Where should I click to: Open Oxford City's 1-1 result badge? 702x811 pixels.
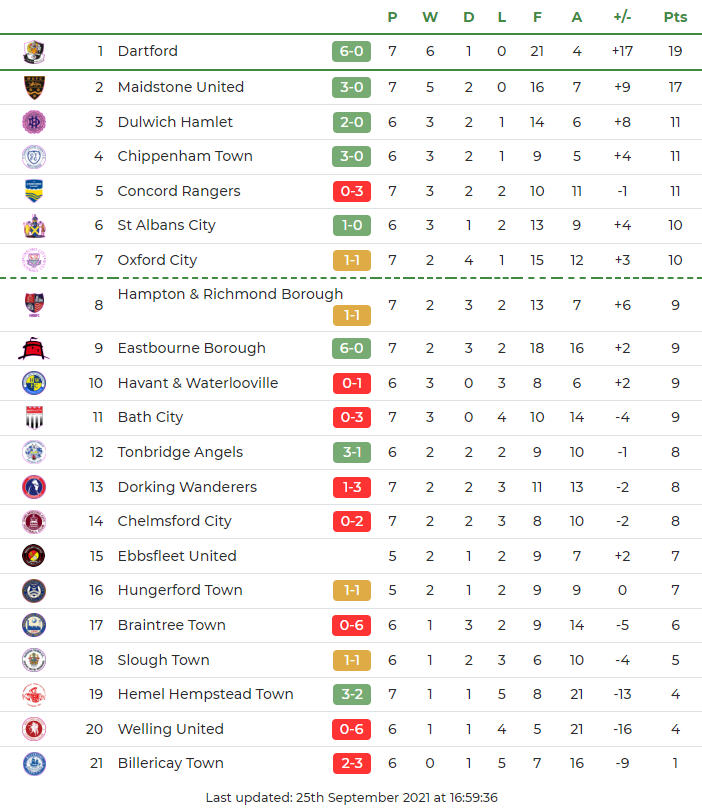coord(351,260)
